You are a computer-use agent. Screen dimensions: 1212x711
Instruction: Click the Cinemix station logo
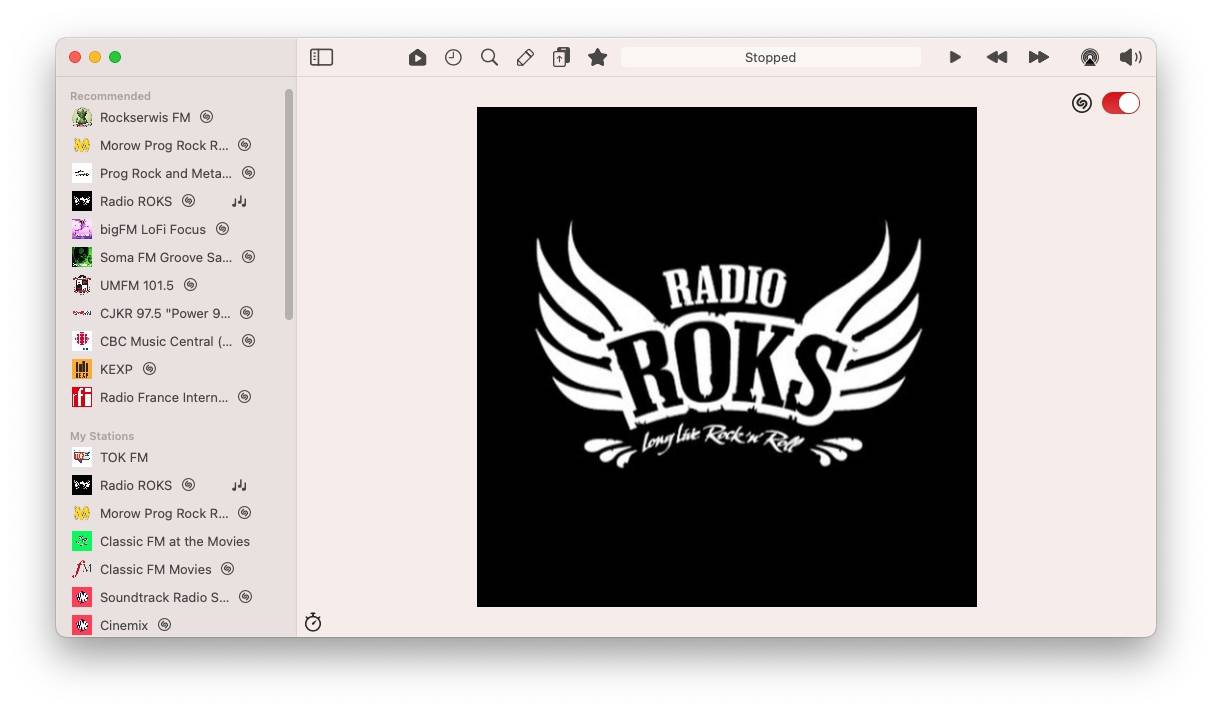pos(82,625)
